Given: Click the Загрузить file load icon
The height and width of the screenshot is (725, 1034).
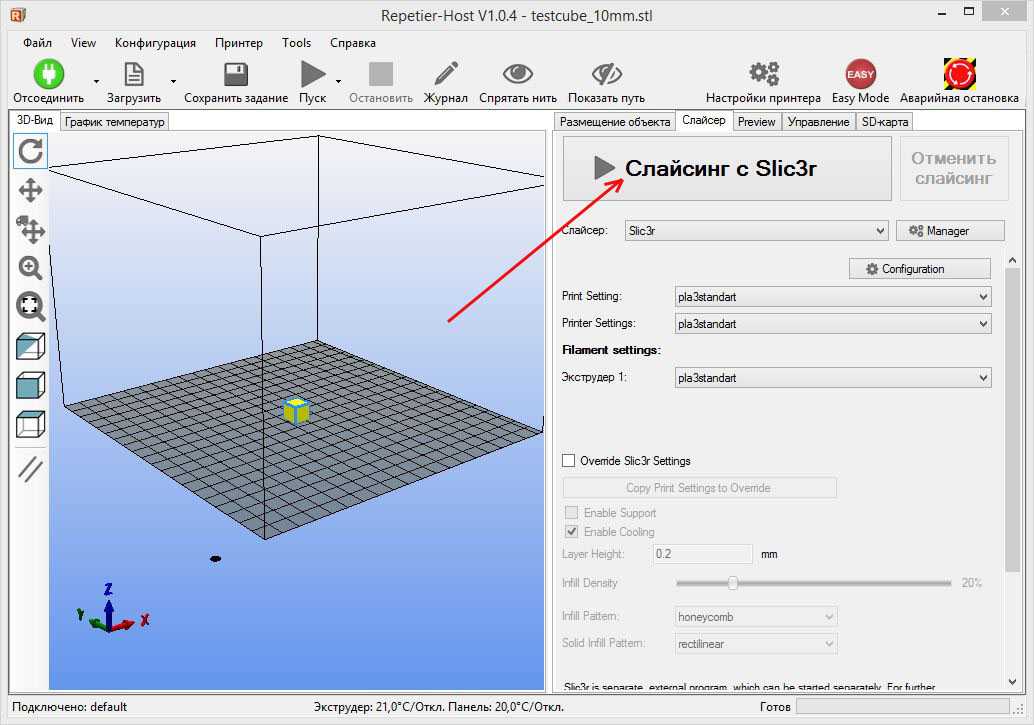Looking at the screenshot, I should (134, 74).
